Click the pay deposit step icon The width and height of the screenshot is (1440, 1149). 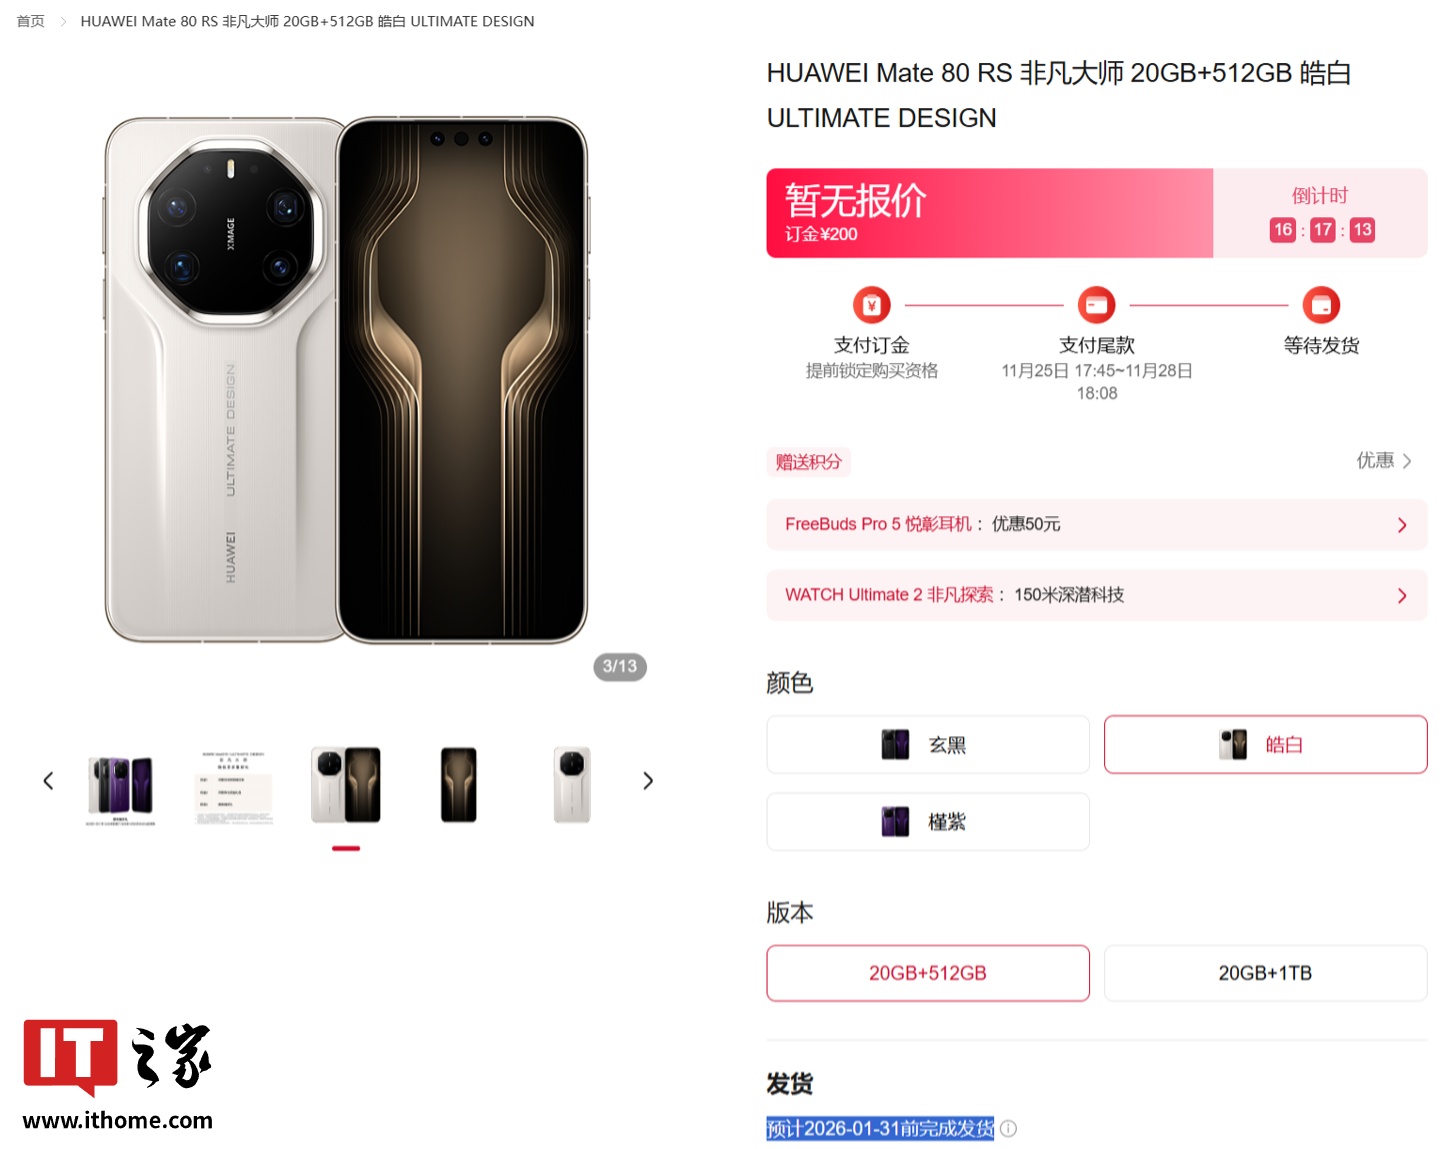click(x=871, y=305)
